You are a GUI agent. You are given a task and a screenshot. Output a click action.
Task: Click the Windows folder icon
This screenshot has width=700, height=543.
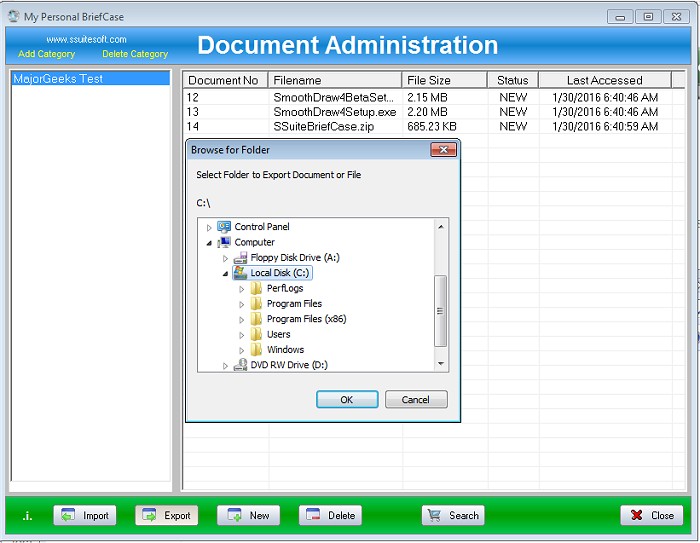256,350
